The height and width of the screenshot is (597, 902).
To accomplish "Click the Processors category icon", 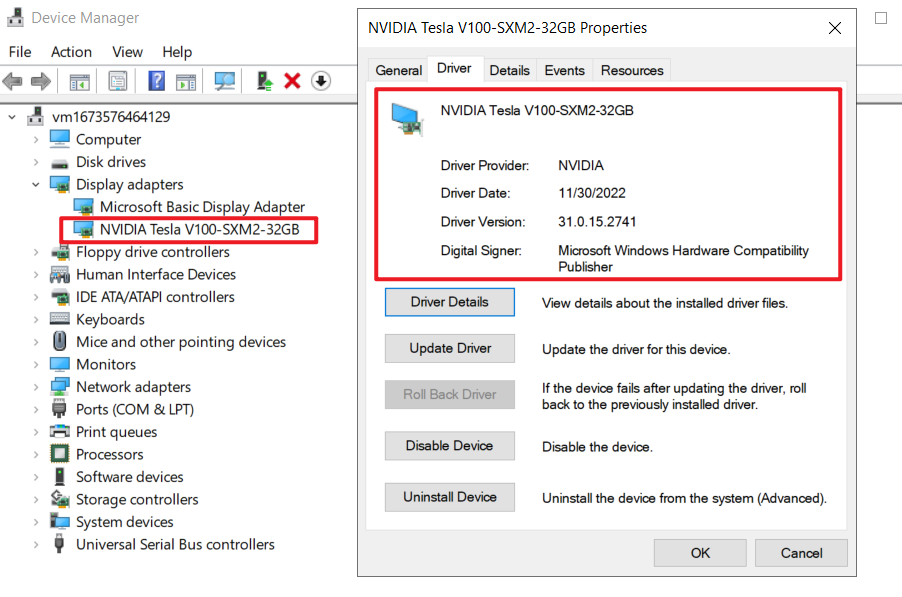I will click(60, 454).
